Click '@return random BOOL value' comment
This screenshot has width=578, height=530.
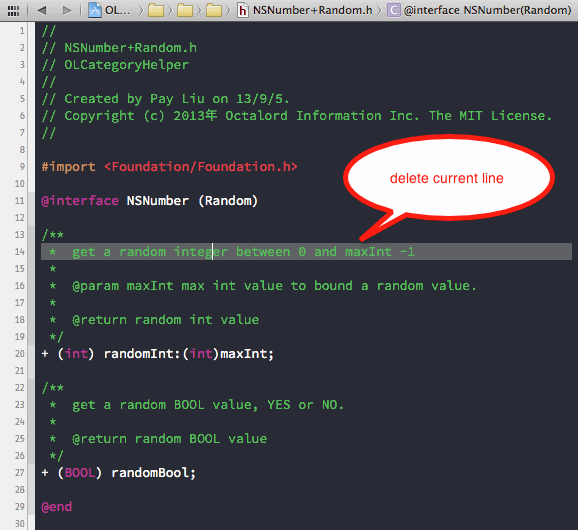point(170,439)
